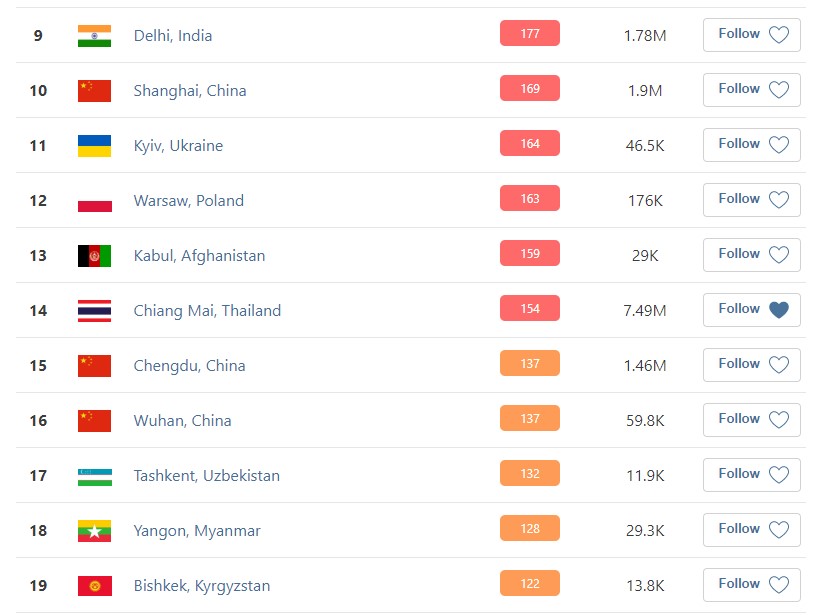Click the Uzbekistan flag icon beside Tashkent
This screenshot has width=815, height=615.
coord(94,476)
